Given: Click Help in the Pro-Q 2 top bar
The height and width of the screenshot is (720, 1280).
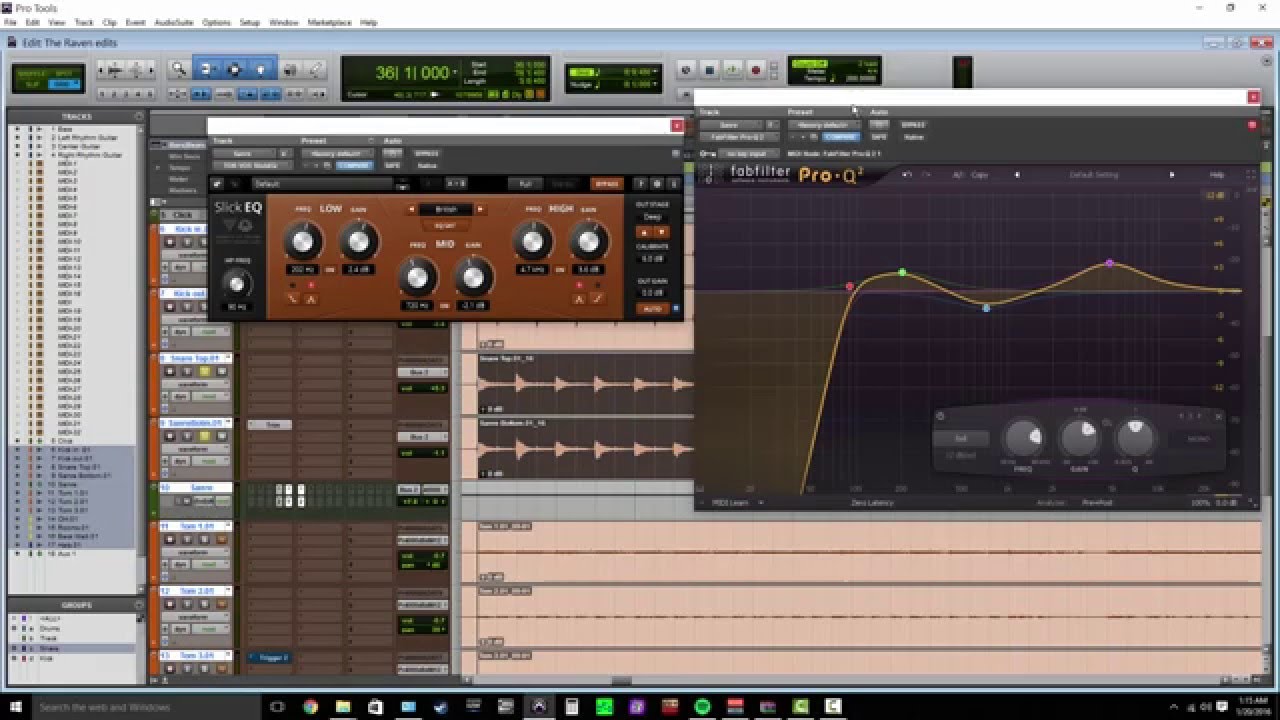Looking at the screenshot, I should coord(1217,175).
